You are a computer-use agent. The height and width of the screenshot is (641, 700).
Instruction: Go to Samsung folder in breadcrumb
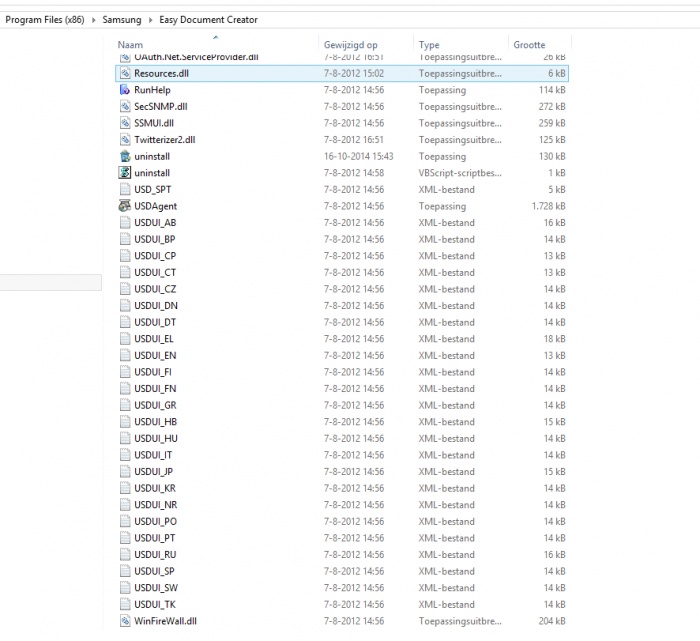(122, 20)
